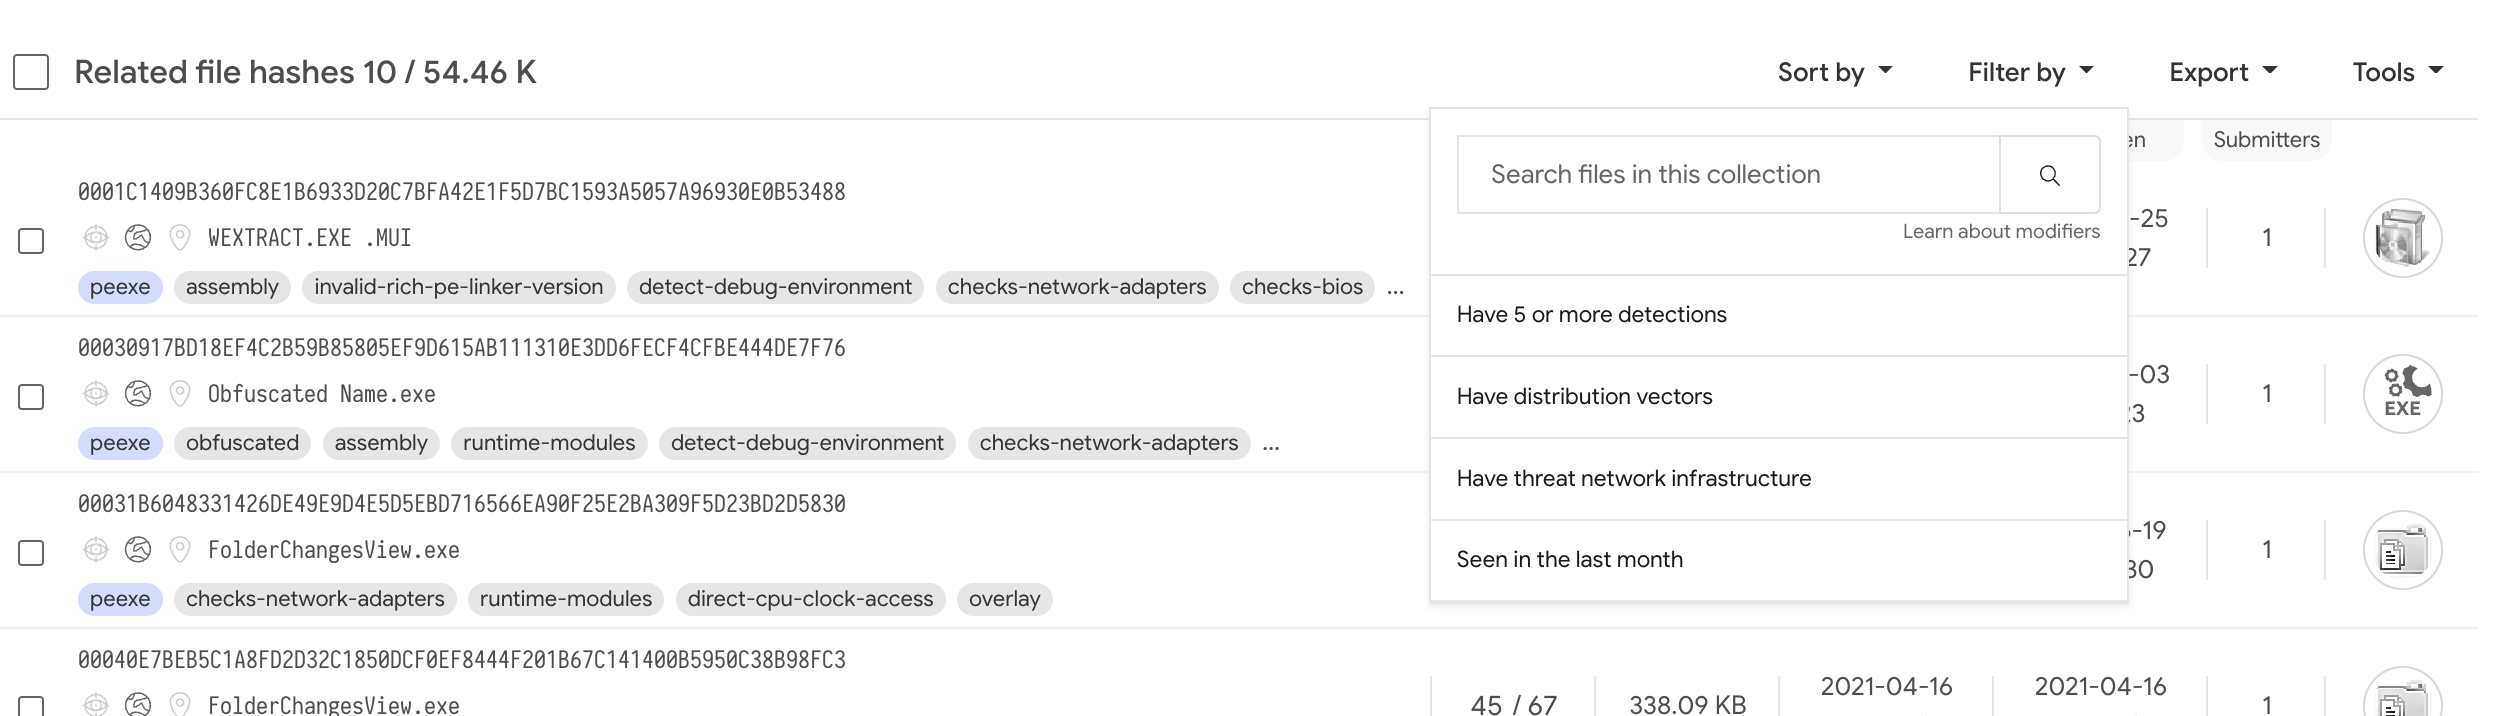Screen dimensions: 2494x716
Task: Open hash 00030917BD18EF4C... file link
Action: point(461,348)
